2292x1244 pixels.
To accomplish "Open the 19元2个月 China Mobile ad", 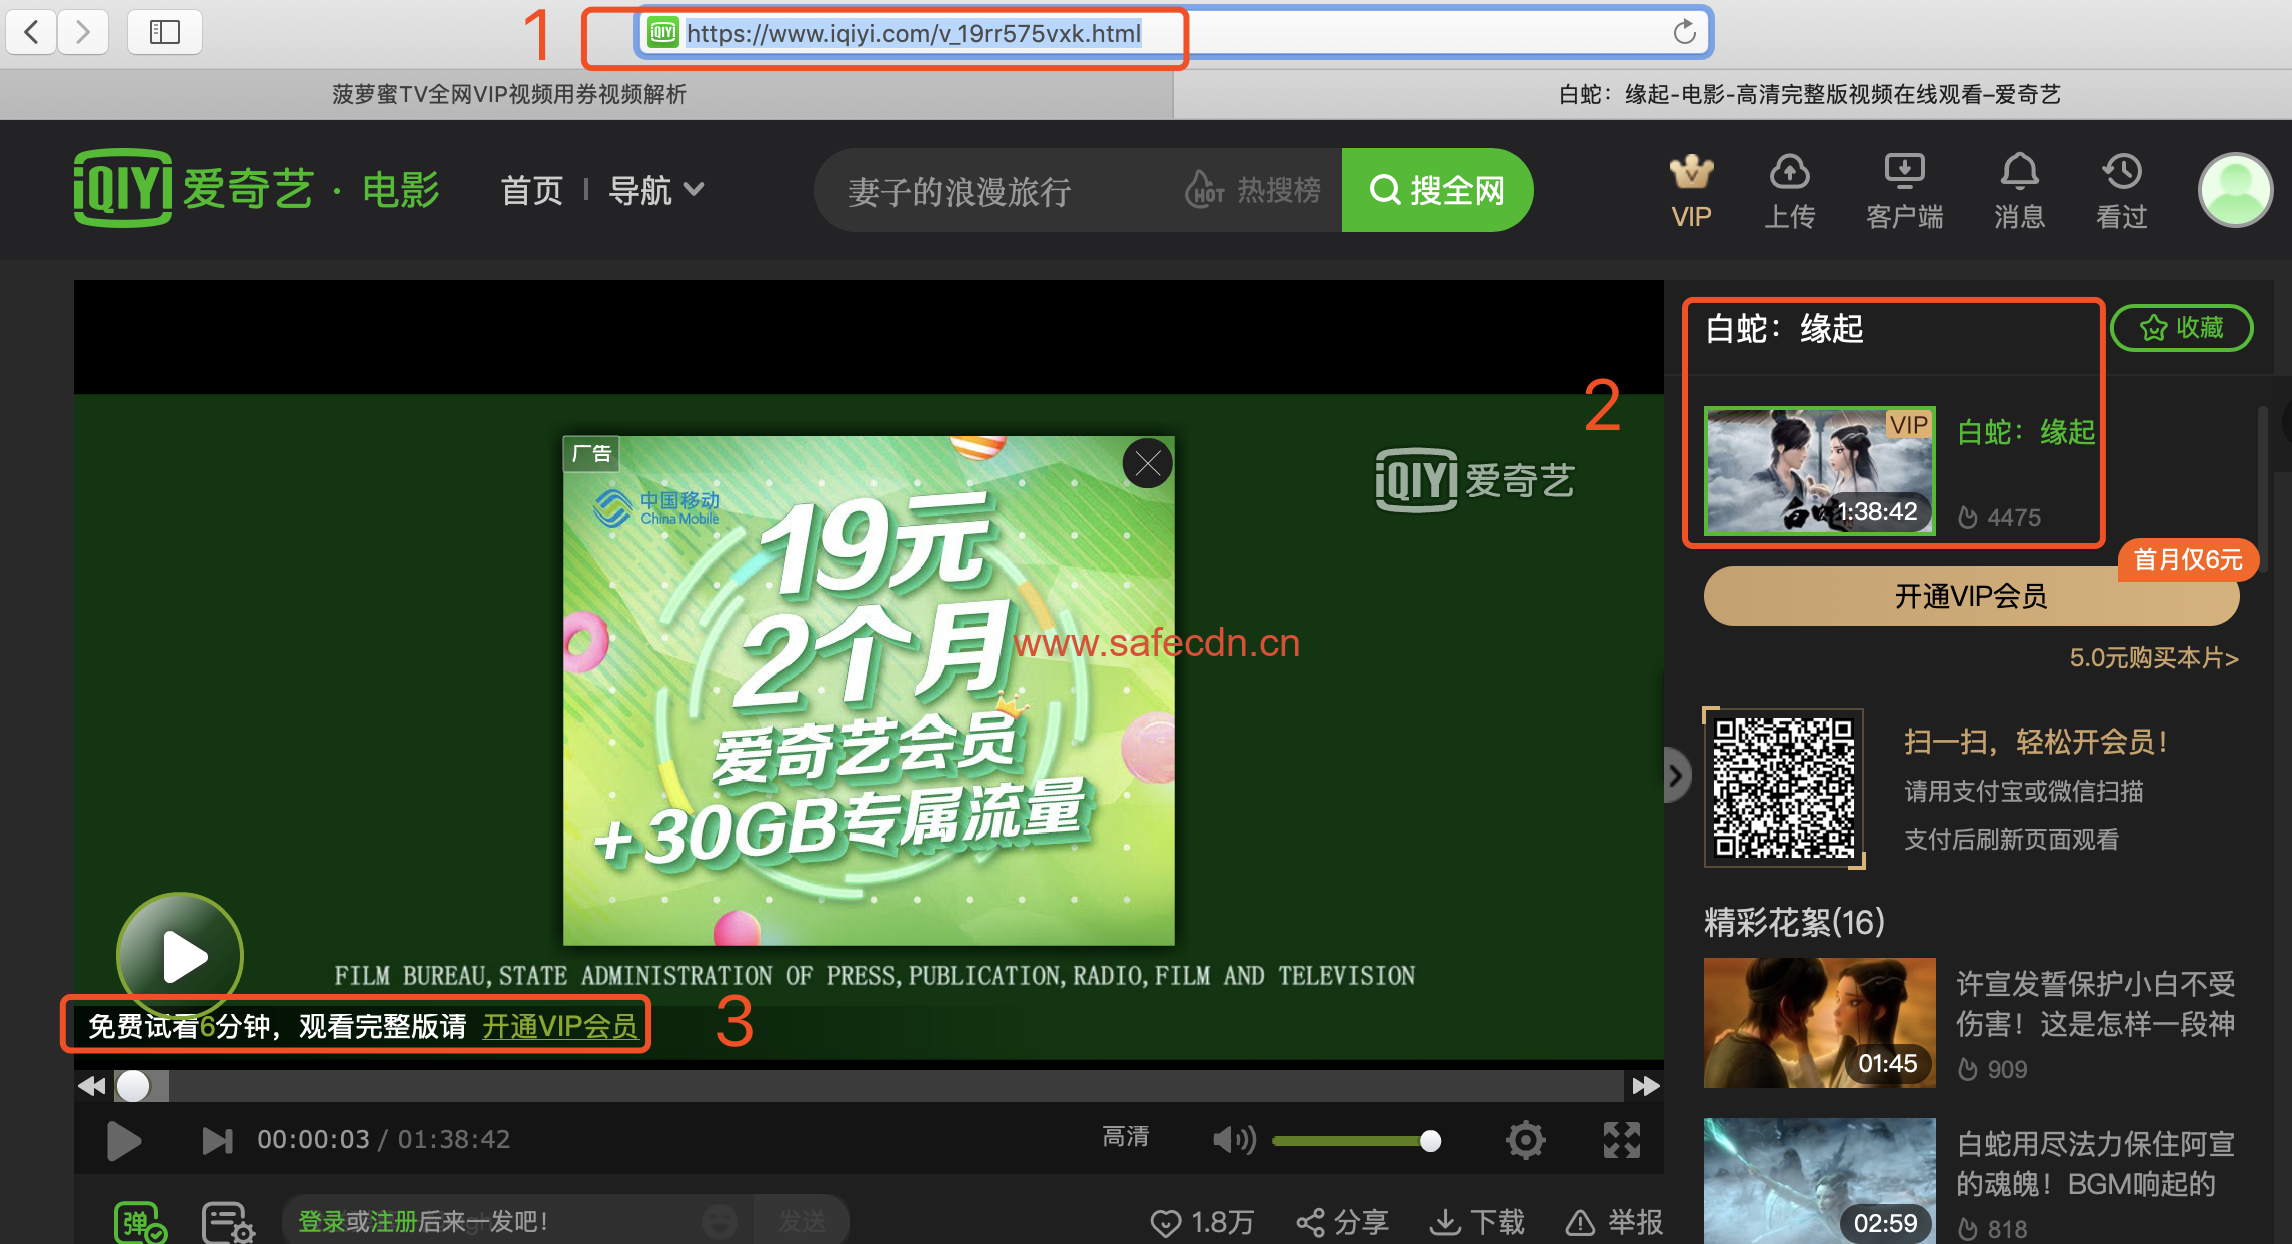I will pyautogui.click(x=868, y=690).
